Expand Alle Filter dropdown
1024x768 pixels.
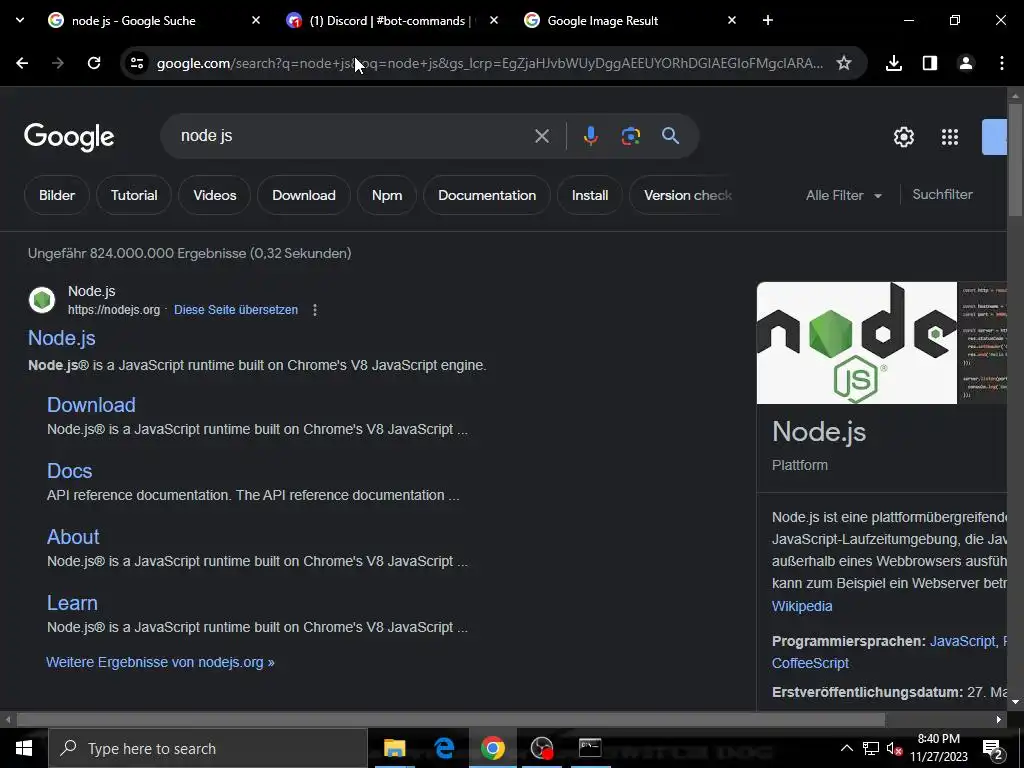(x=843, y=195)
